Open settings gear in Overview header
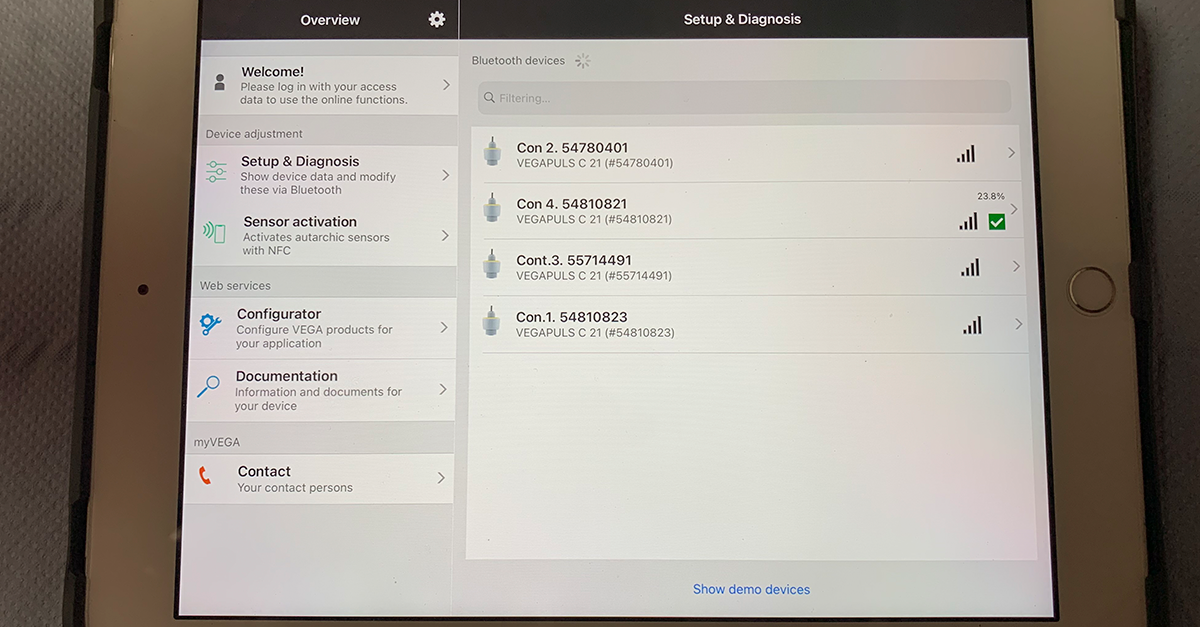Screen dimensions: 1200x627 pyautogui.click(x=436, y=20)
